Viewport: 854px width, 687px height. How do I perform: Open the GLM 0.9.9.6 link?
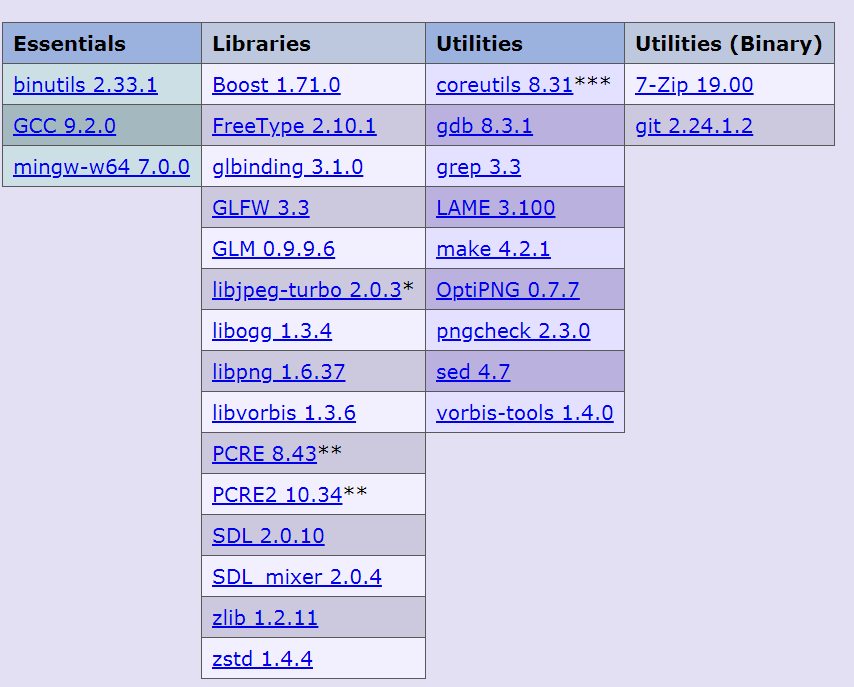273,249
